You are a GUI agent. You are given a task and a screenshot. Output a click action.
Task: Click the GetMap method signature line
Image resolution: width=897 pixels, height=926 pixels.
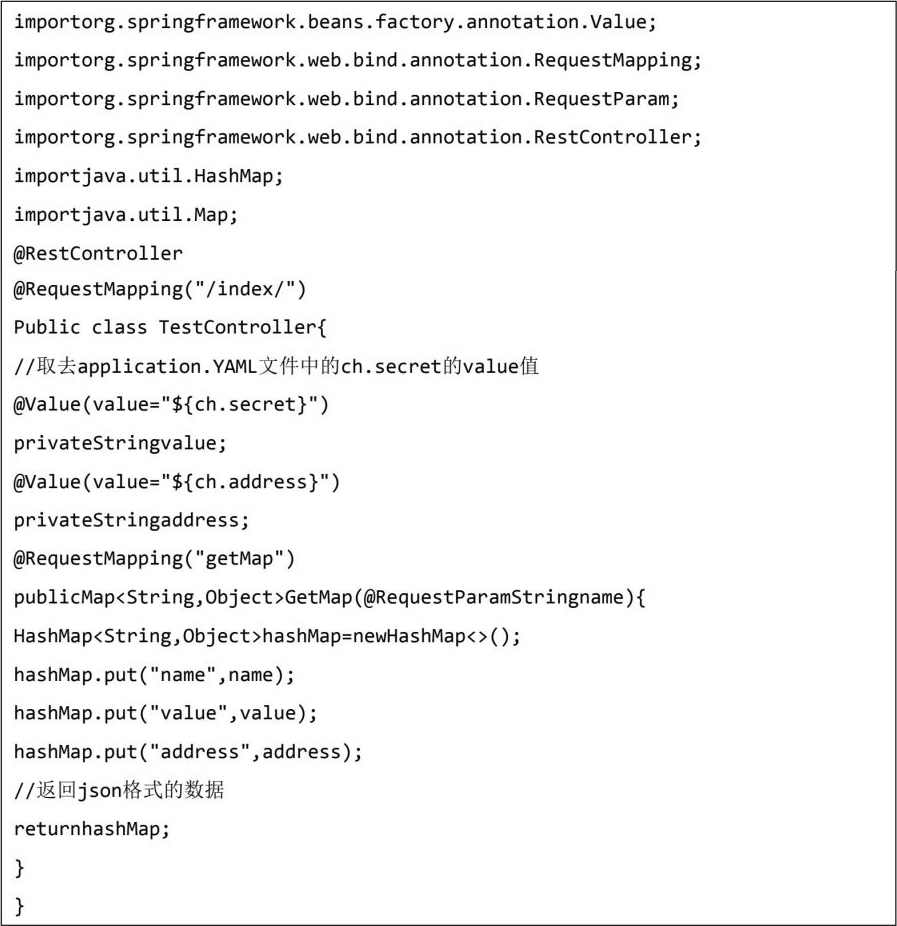(x=330, y=598)
